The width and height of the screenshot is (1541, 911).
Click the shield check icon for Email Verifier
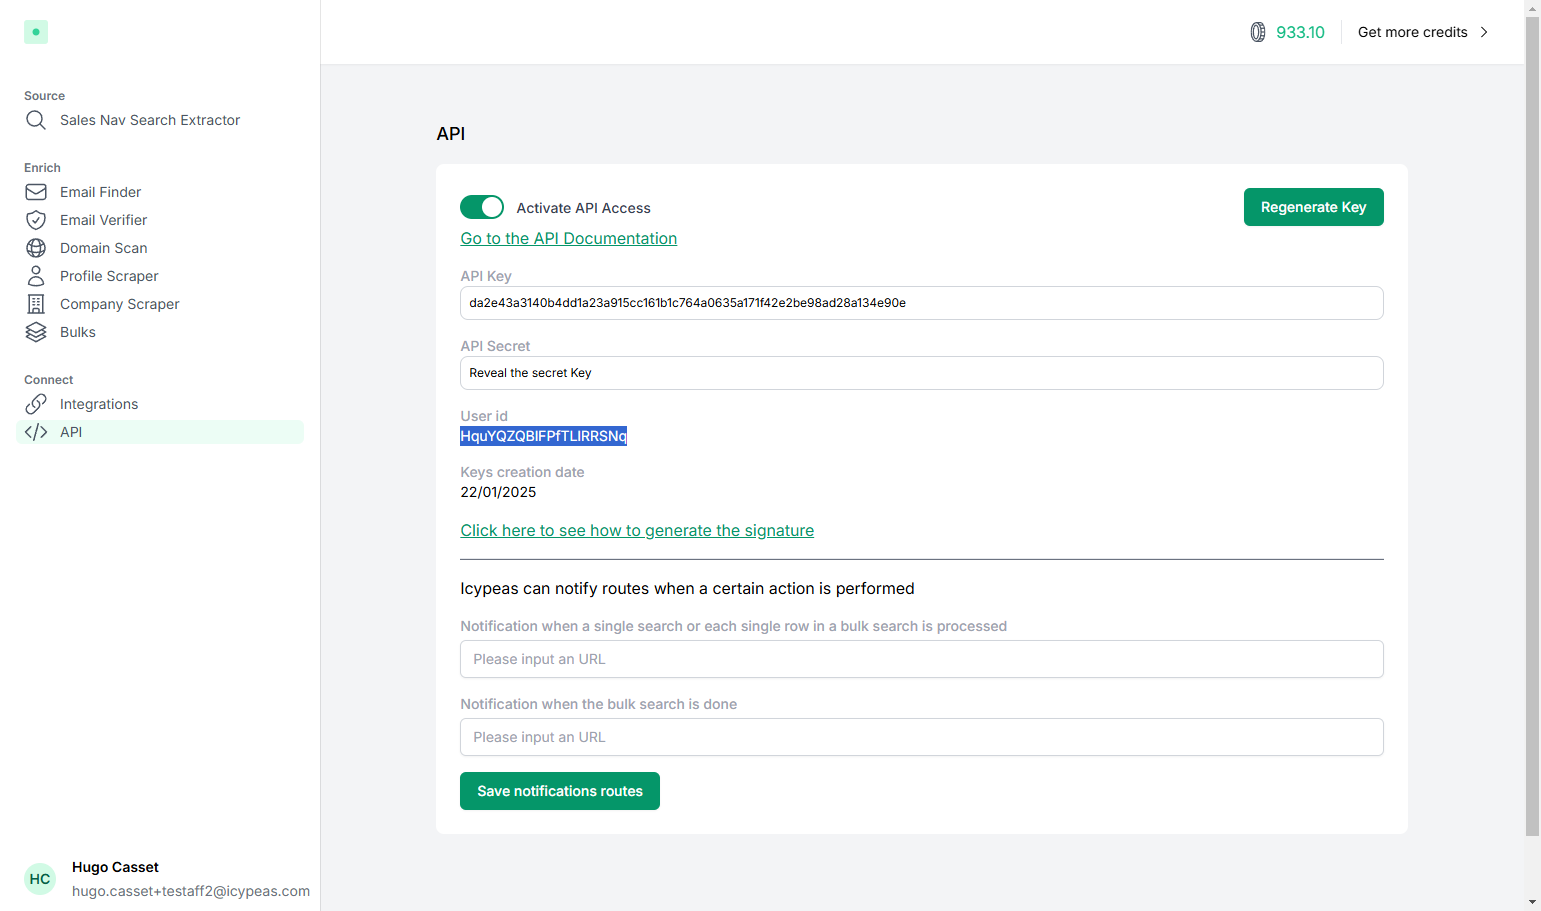[36, 220]
